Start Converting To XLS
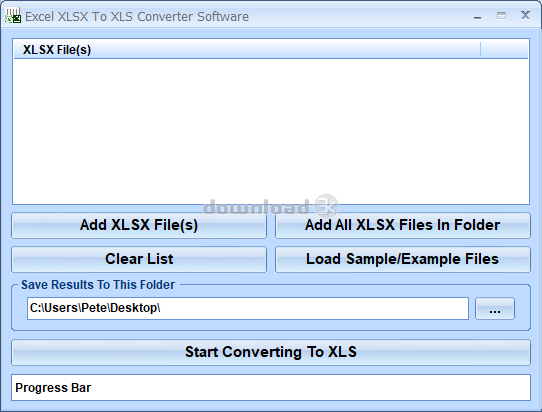This screenshot has height=412, width=542. pos(271,352)
